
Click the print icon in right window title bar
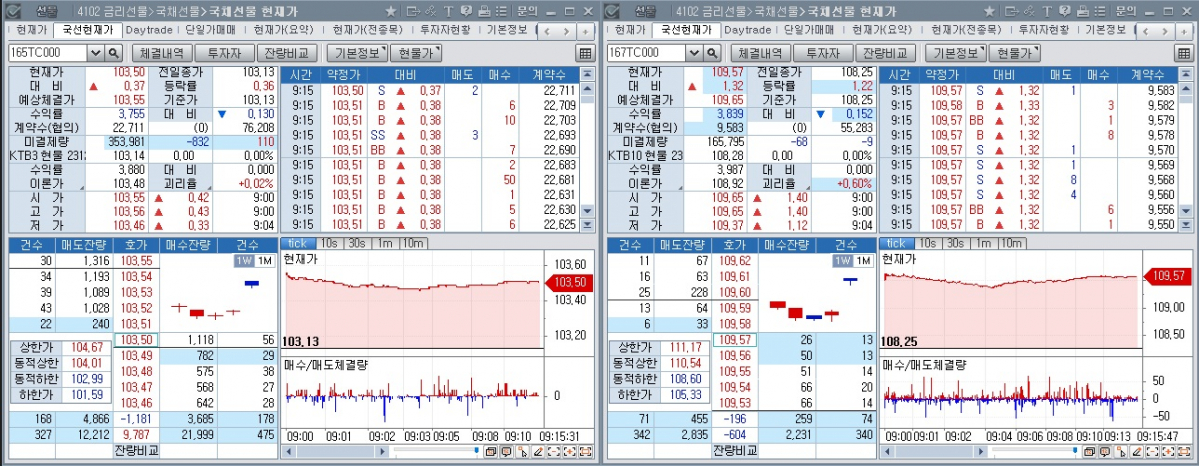1082,11
